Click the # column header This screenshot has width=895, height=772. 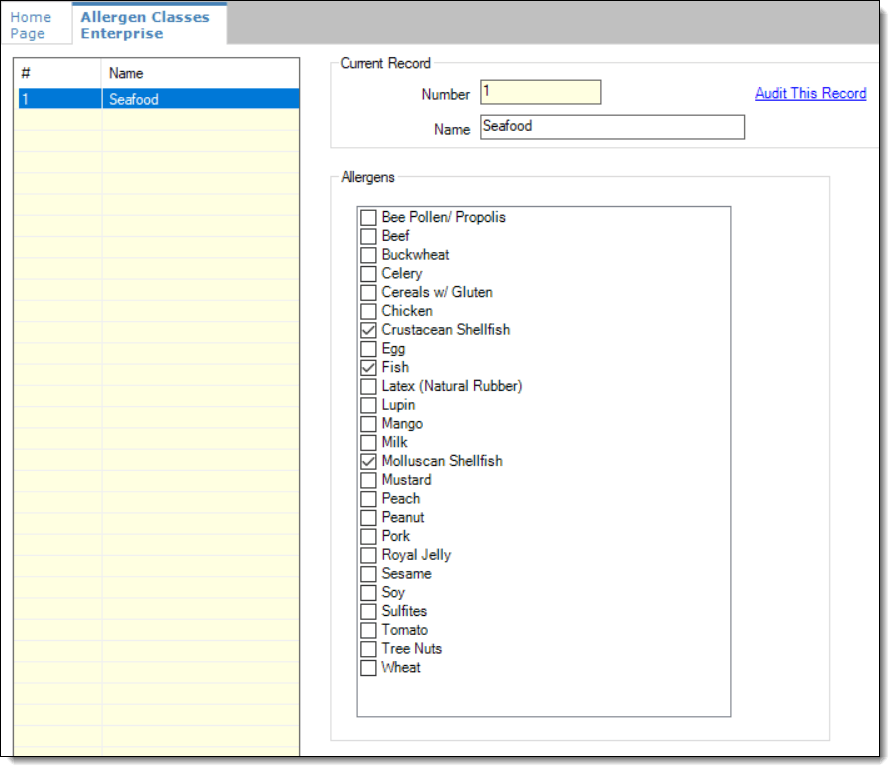pyautogui.click(x=58, y=73)
